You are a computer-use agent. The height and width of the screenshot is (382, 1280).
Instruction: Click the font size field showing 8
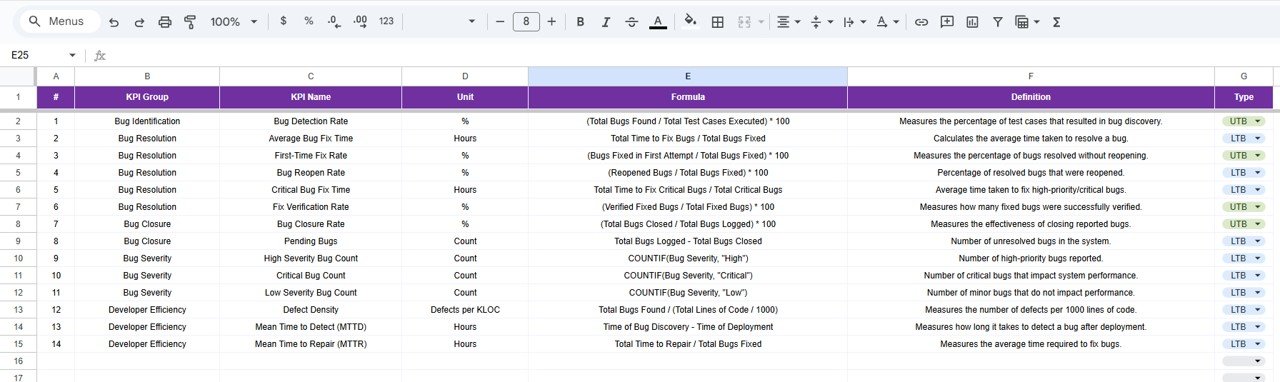[x=526, y=21]
